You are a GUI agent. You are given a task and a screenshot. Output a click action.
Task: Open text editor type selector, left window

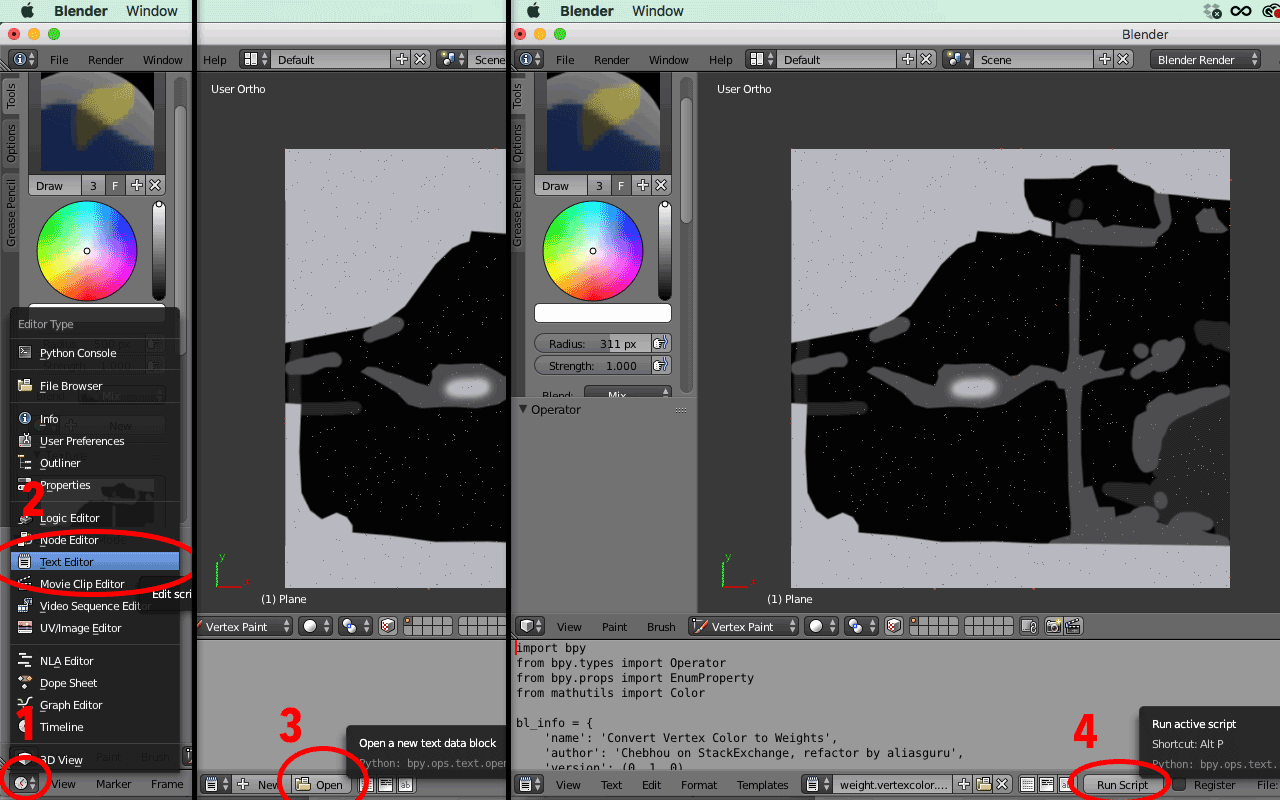[x=216, y=785]
